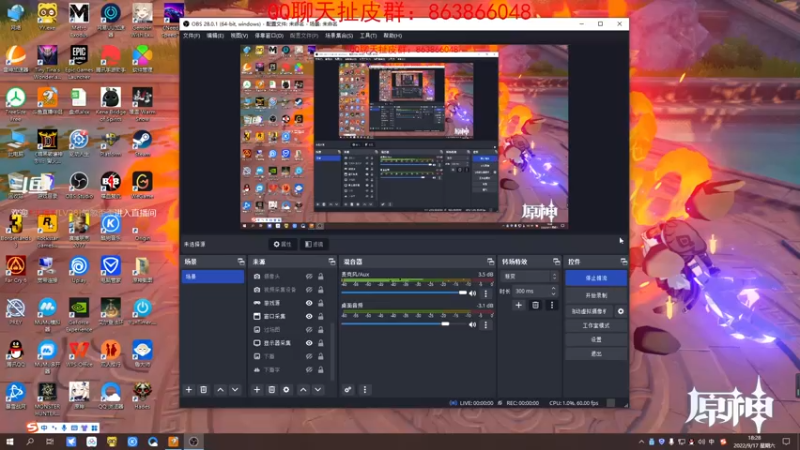Expand hidden system tray icons chevron

[641, 442]
